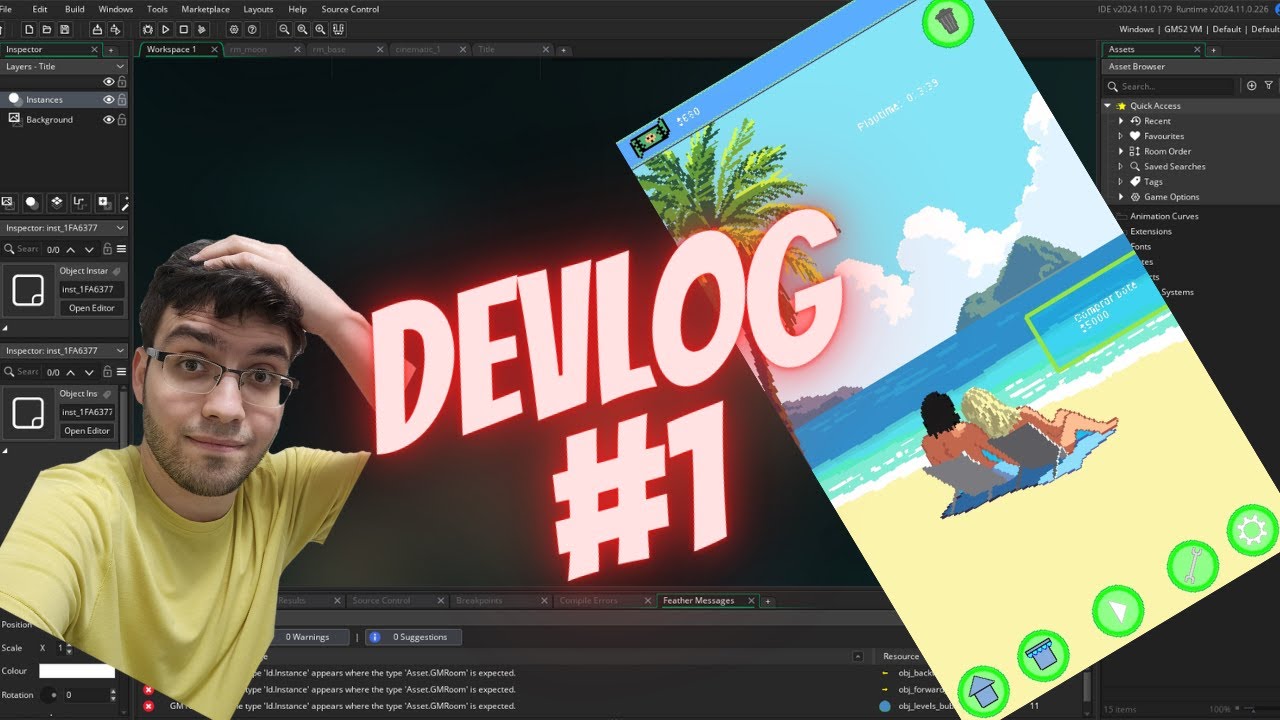Screen dimensions: 1280x720
Task: Click the Asset Browser filter funnel icon
Action: pyautogui.click(x=1269, y=86)
